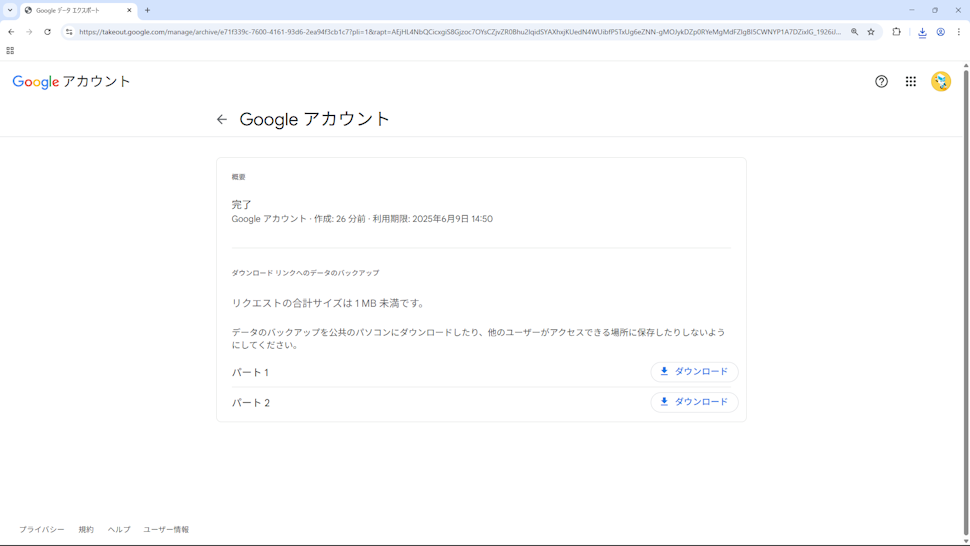Open the Chrome extensions puzzle icon

tap(896, 32)
